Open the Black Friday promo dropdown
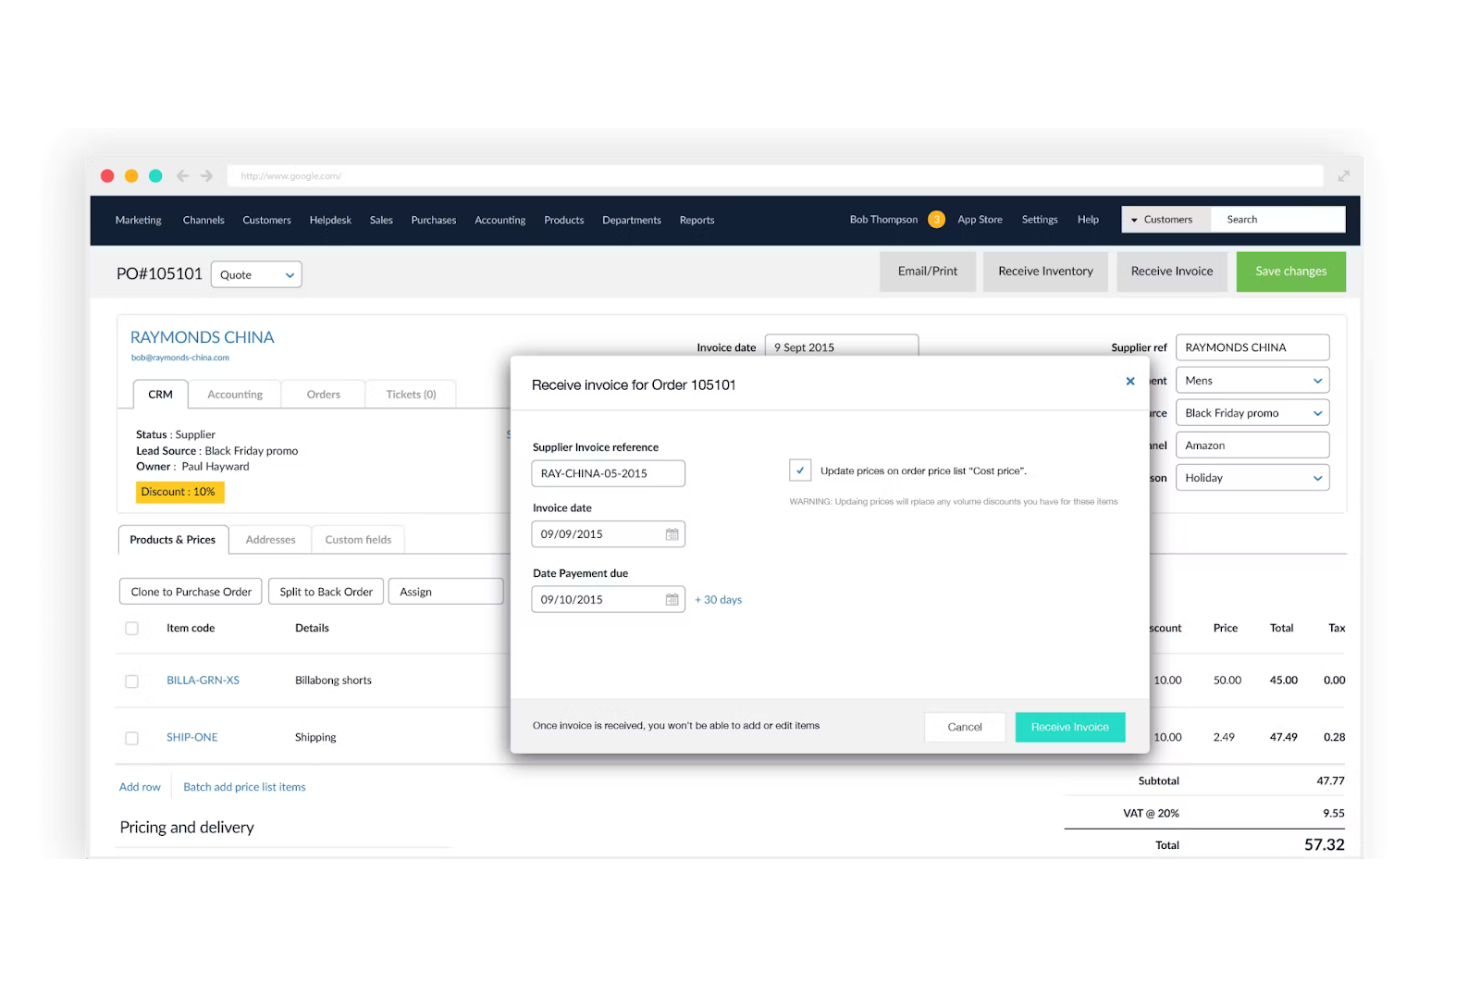1480x987 pixels. coord(1252,412)
